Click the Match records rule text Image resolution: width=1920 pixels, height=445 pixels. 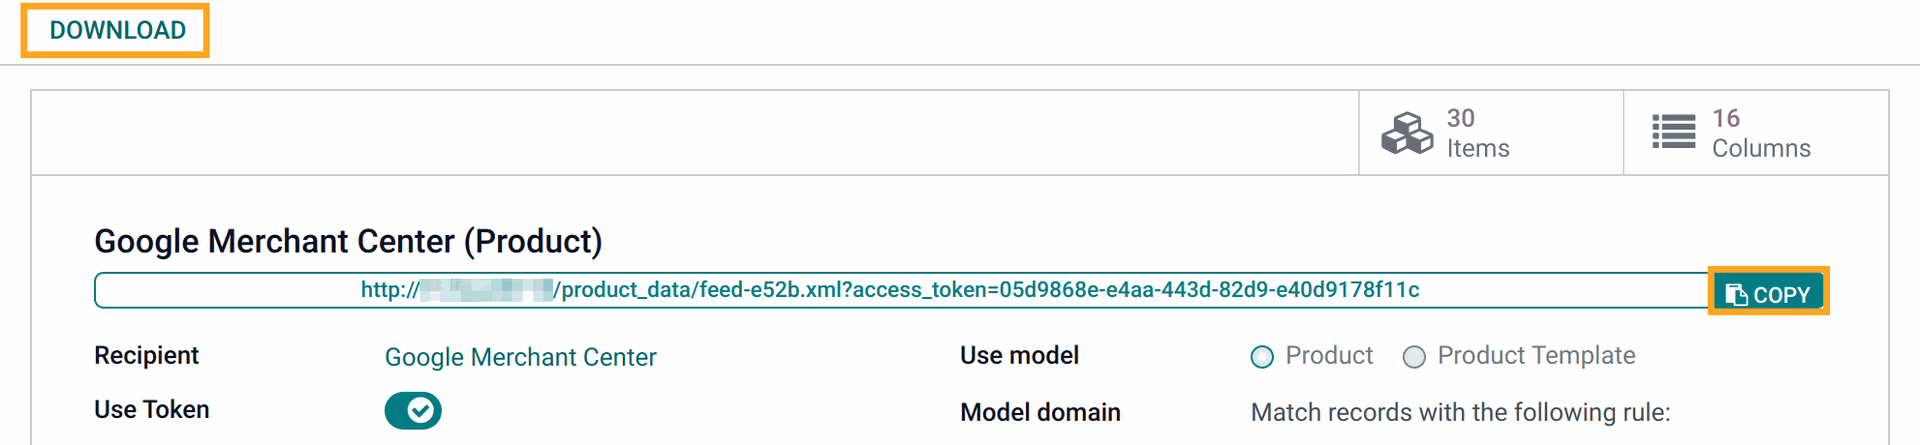[x=1461, y=412]
